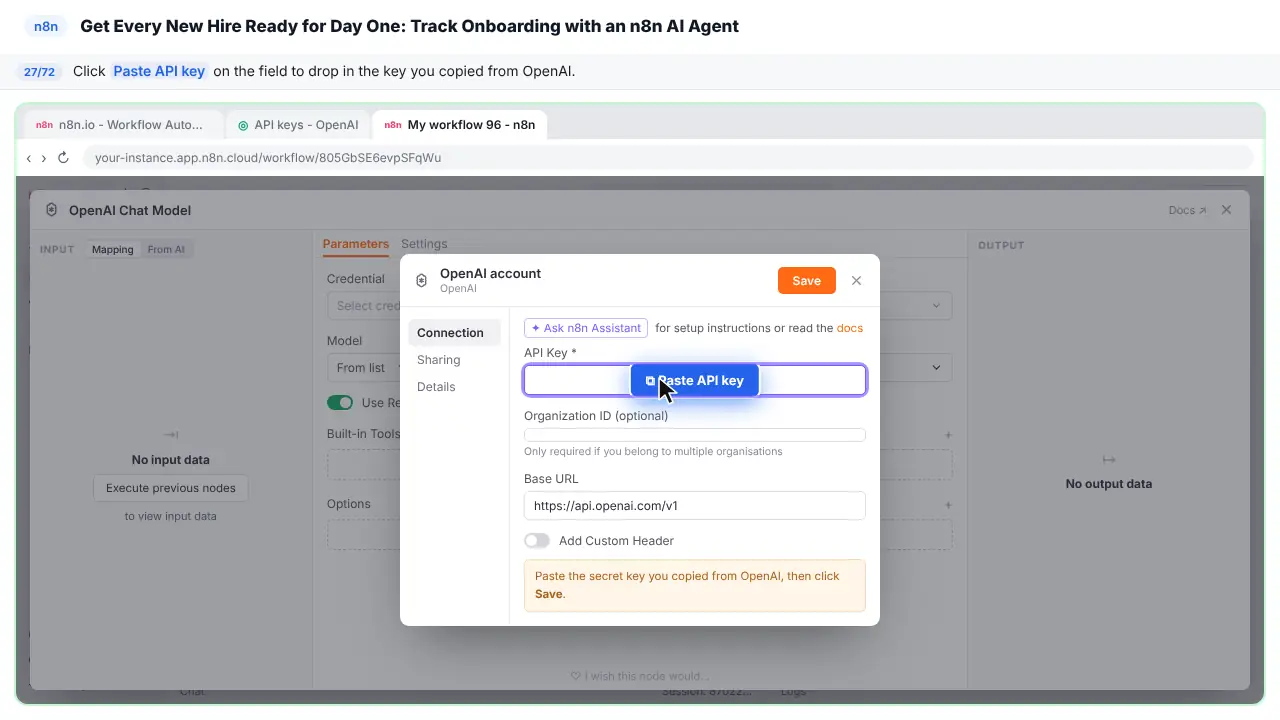This screenshot has height=720, width=1280.
Task: Switch to the n8n.io Workflow Automation browser tab
Action: [123, 125]
